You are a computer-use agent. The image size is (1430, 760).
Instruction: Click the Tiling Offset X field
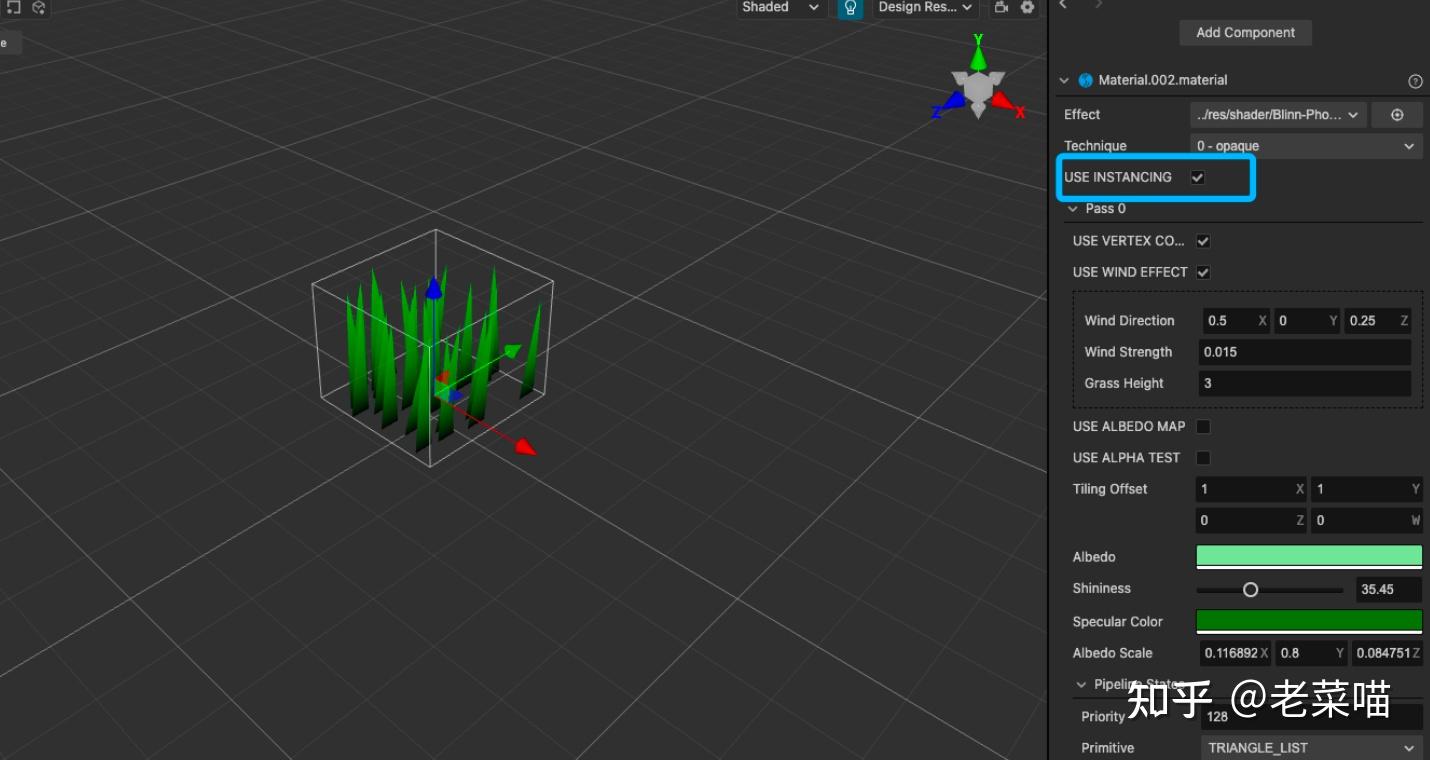point(1252,489)
